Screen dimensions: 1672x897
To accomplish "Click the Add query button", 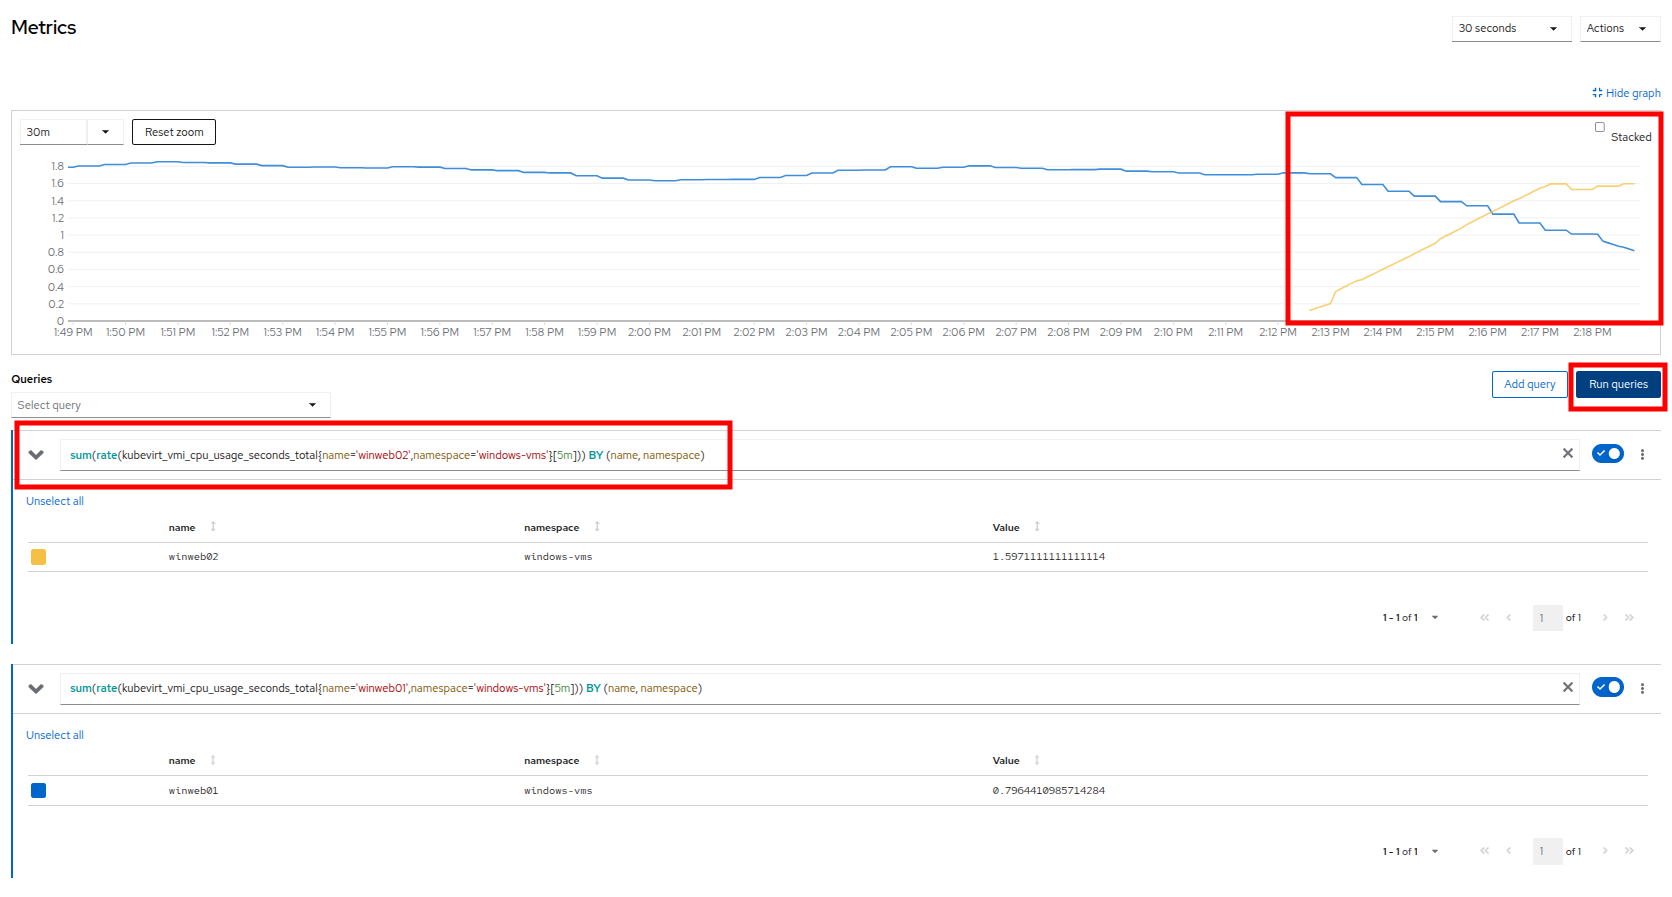I will click(x=1529, y=385).
